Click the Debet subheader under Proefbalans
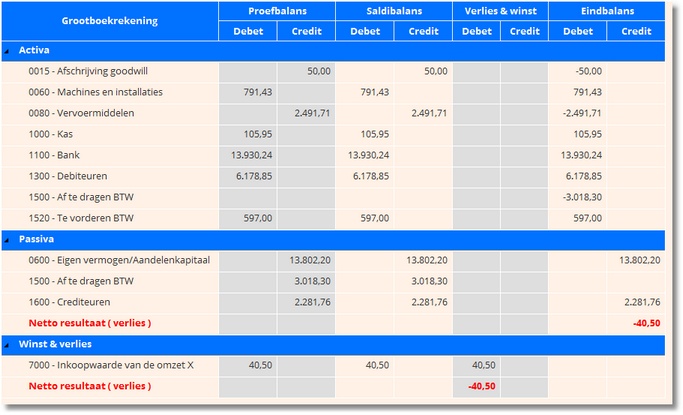This screenshot has width=683, height=415. click(248, 32)
